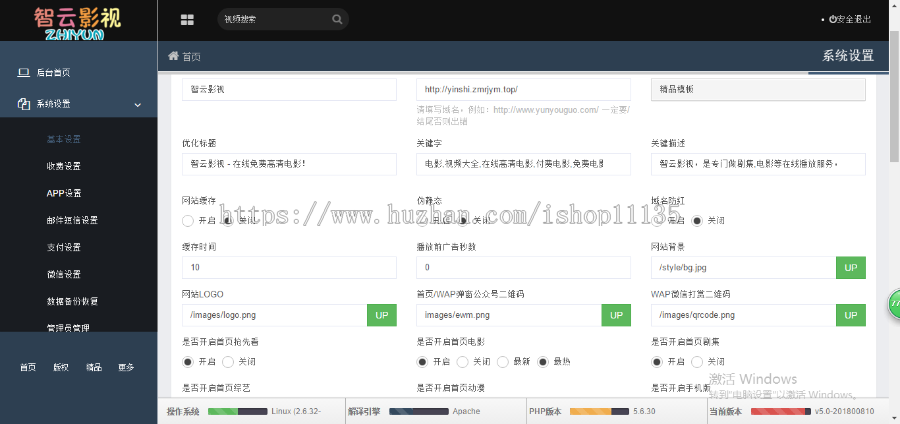Select 开启 for 是否开启首页剧集
900x424 pixels.
(x=657, y=362)
